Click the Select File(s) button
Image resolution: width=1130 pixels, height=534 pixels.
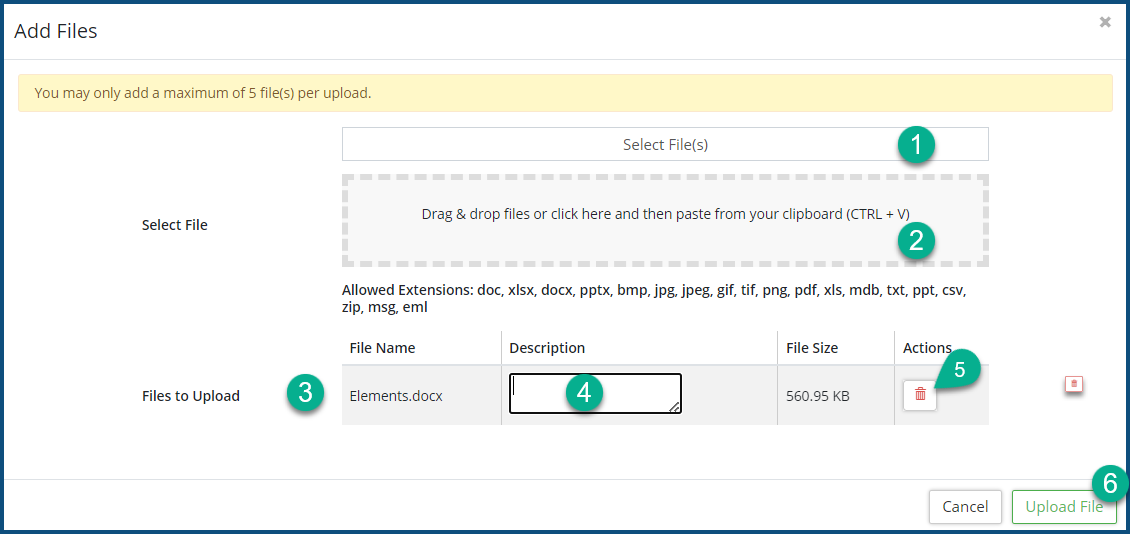pos(664,144)
